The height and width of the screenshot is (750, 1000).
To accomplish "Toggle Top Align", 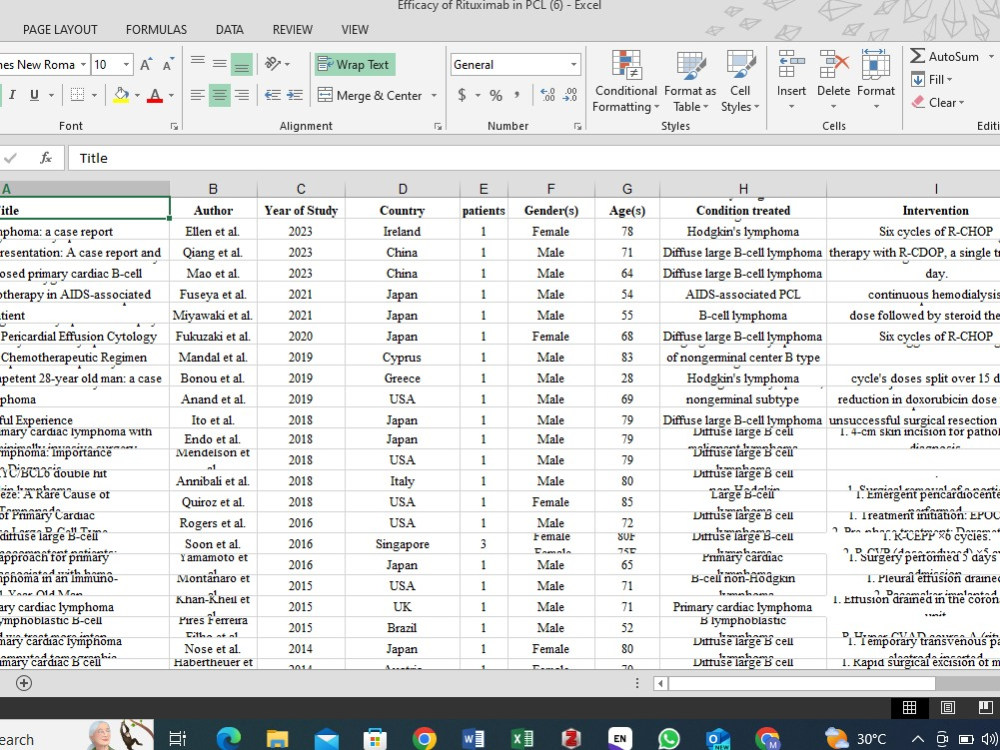I will coord(198,63).
